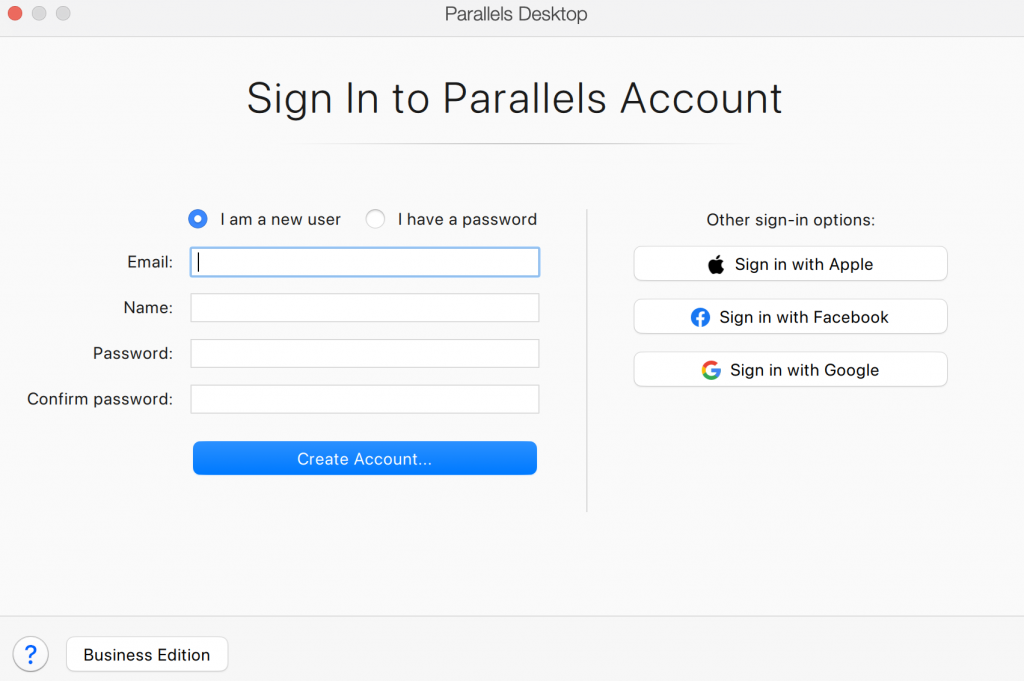Open help with the question mark icon

click(x=31, y=655)
